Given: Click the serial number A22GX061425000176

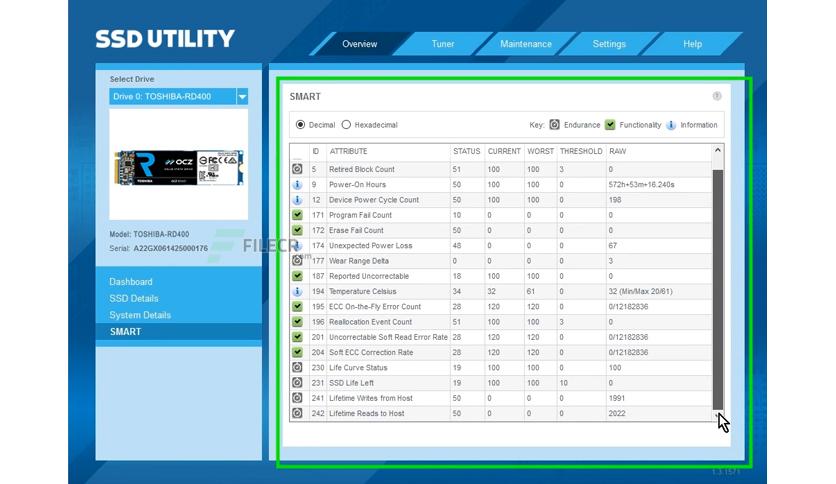Looking at the screenshot, I should [171, 248].
